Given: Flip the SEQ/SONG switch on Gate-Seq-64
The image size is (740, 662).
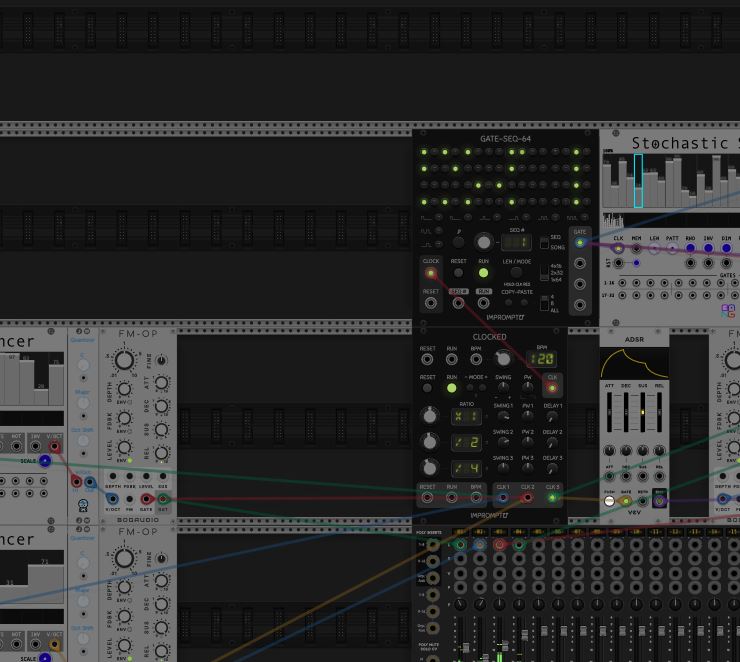Looking at the screenshot, I should coord(544,243).
